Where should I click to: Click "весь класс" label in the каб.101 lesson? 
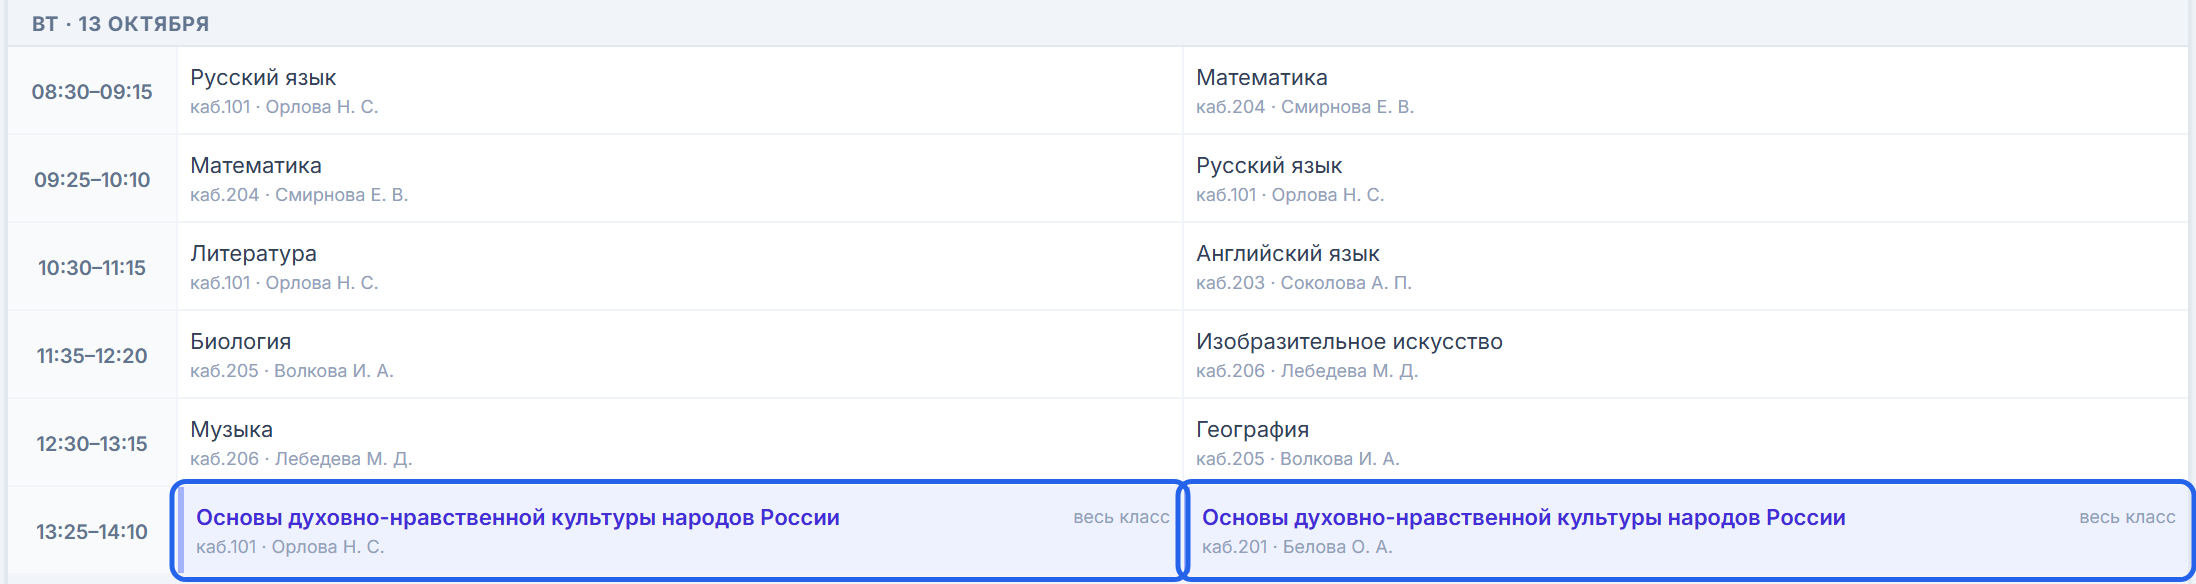1121,517
